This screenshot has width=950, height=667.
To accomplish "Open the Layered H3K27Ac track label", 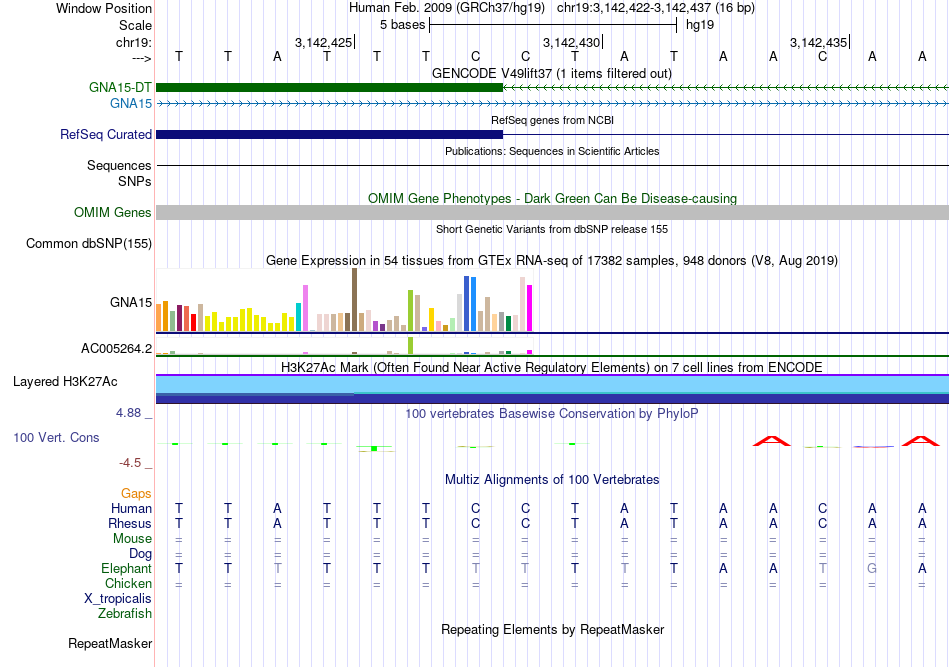I will pos(65,382).
